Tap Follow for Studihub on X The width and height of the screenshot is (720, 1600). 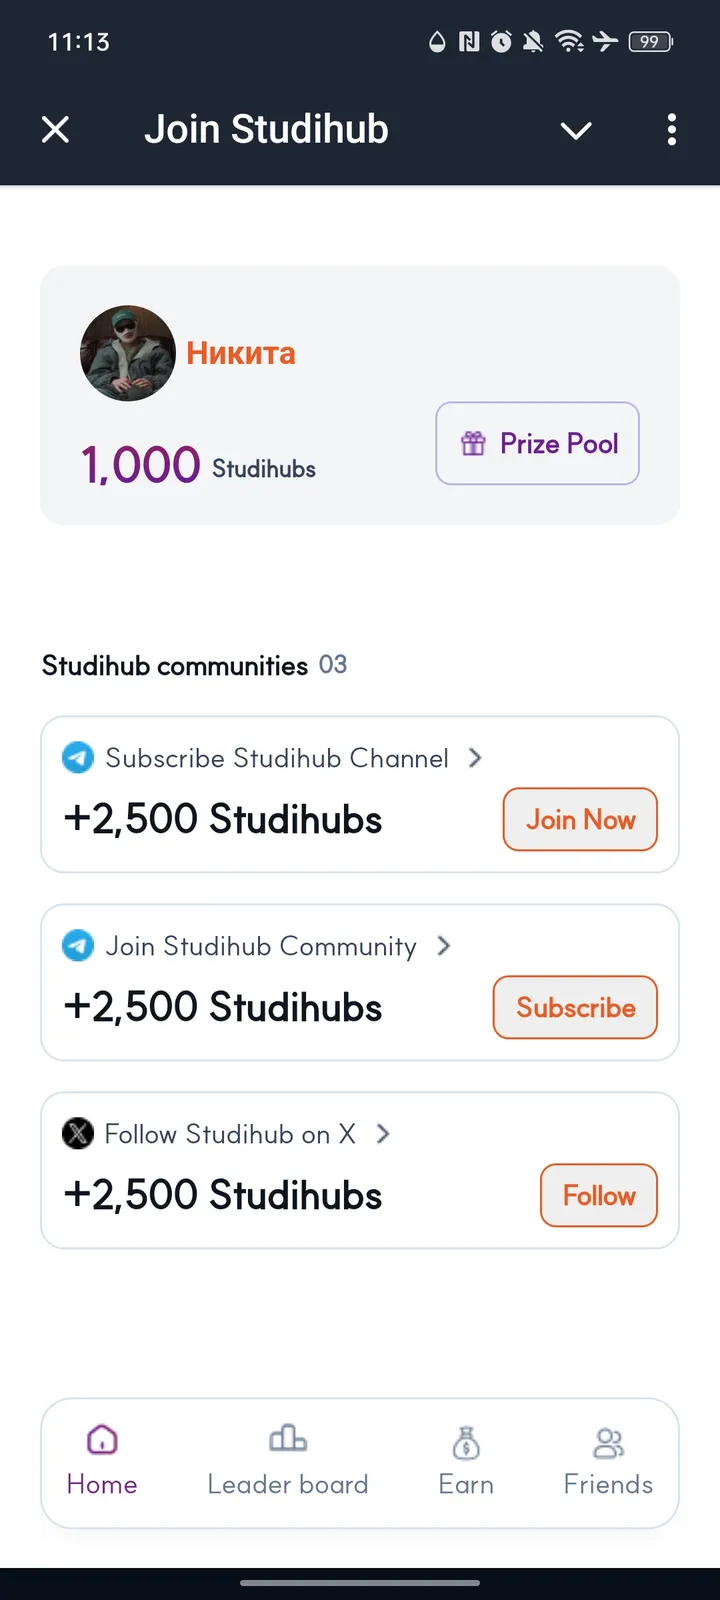coord(598,1195)
